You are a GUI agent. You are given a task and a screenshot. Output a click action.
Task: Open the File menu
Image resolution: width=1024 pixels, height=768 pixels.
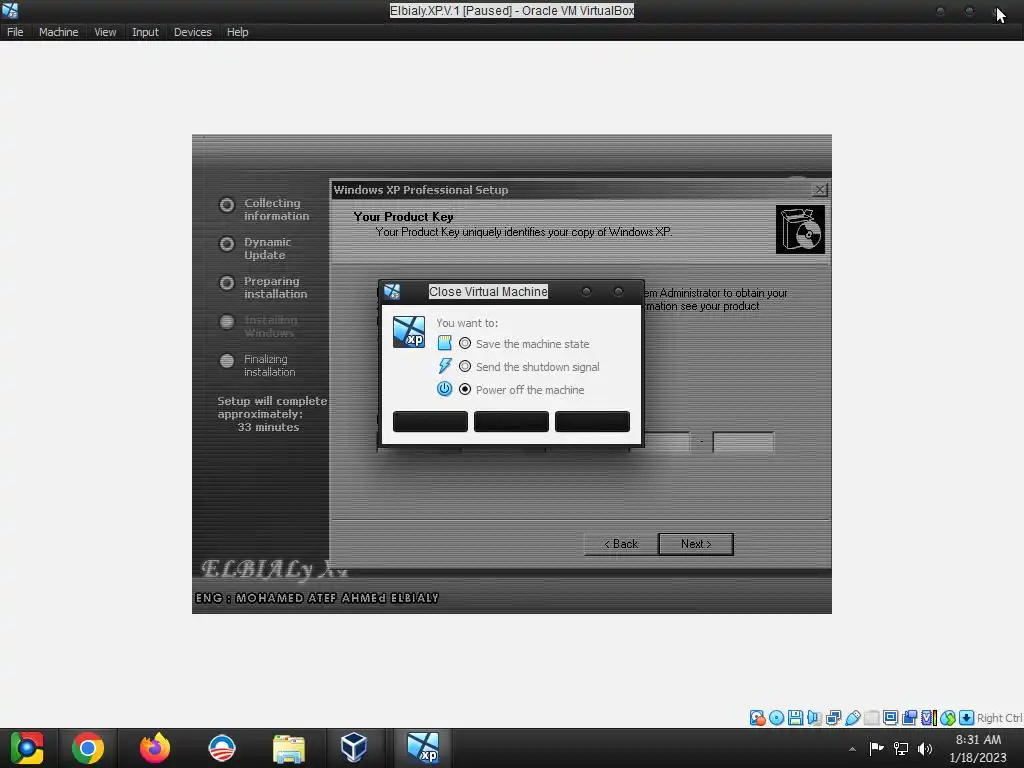pos(15,32)
